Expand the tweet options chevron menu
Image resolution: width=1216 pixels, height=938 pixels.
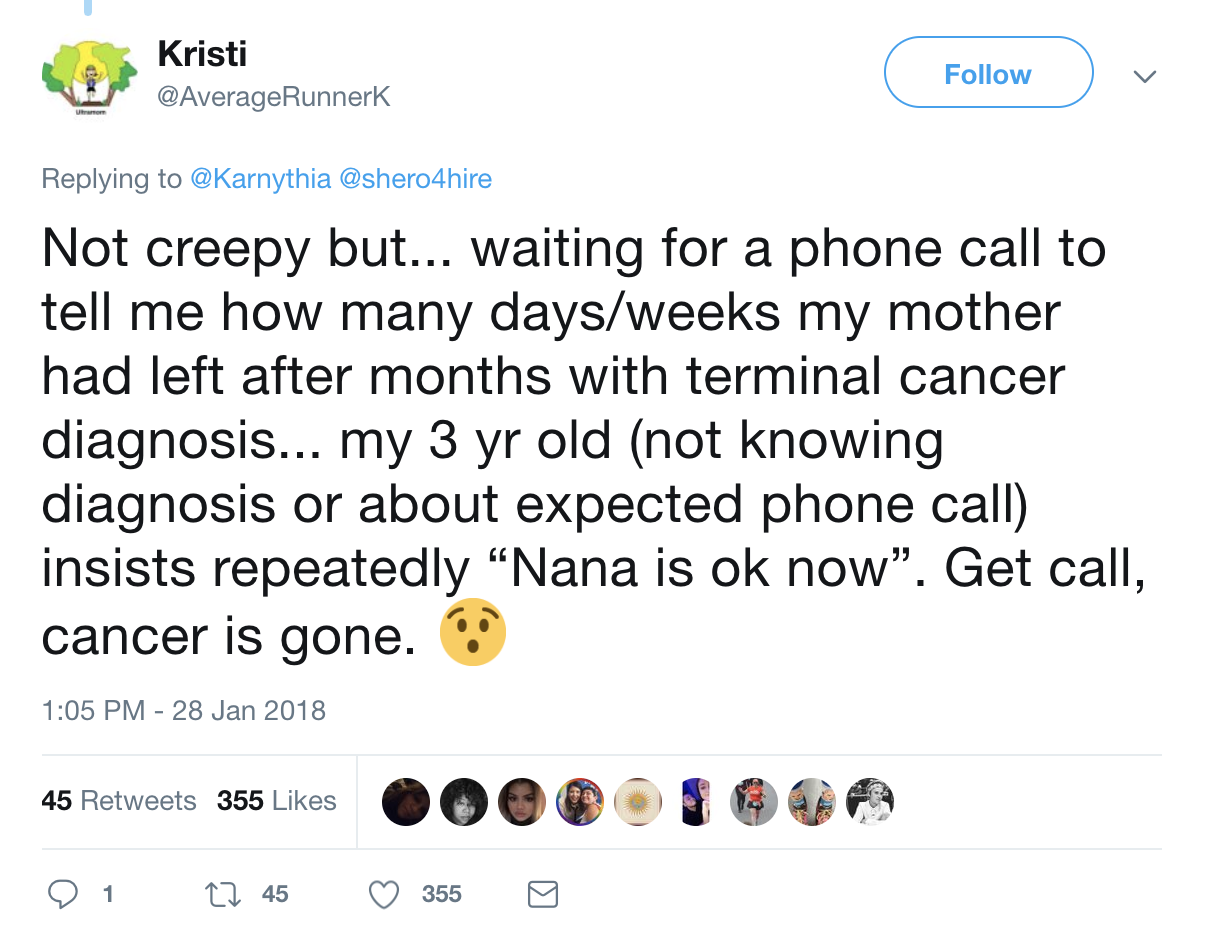1145,76
